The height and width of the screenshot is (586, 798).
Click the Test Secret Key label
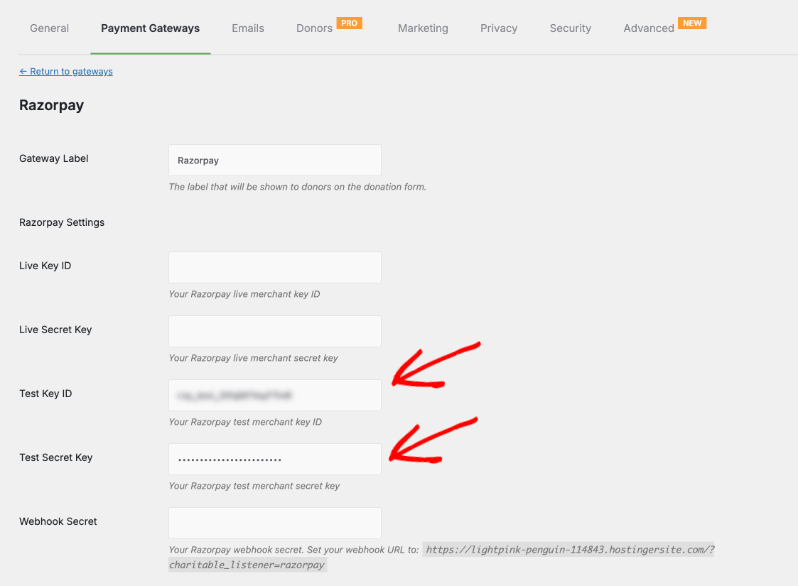pos(56,457)
